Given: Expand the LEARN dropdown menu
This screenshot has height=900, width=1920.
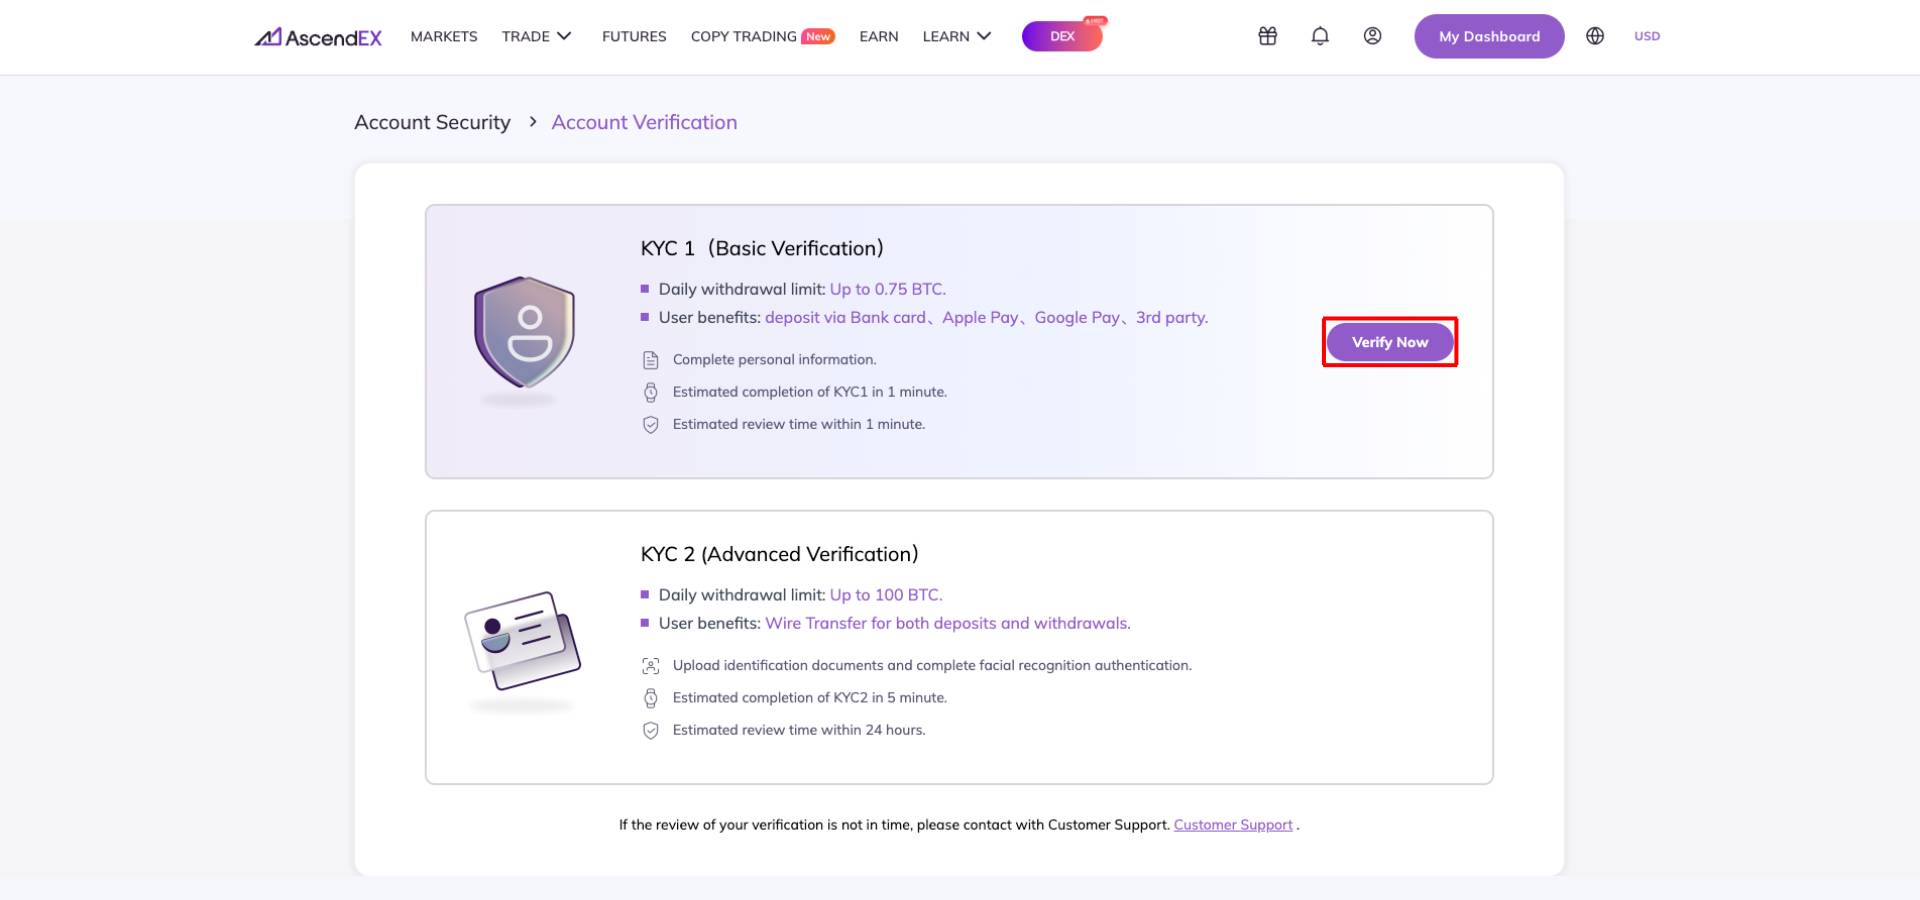Looking at the screenshot, I should click(x=956, y=36).
